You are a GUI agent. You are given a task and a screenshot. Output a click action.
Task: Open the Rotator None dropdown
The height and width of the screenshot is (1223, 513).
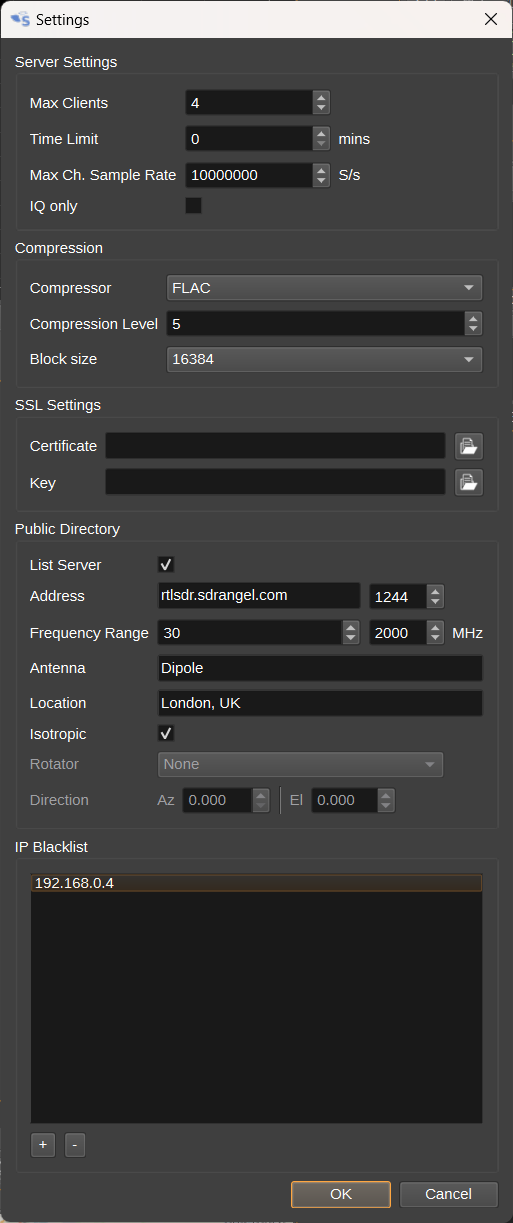(301, 764)
